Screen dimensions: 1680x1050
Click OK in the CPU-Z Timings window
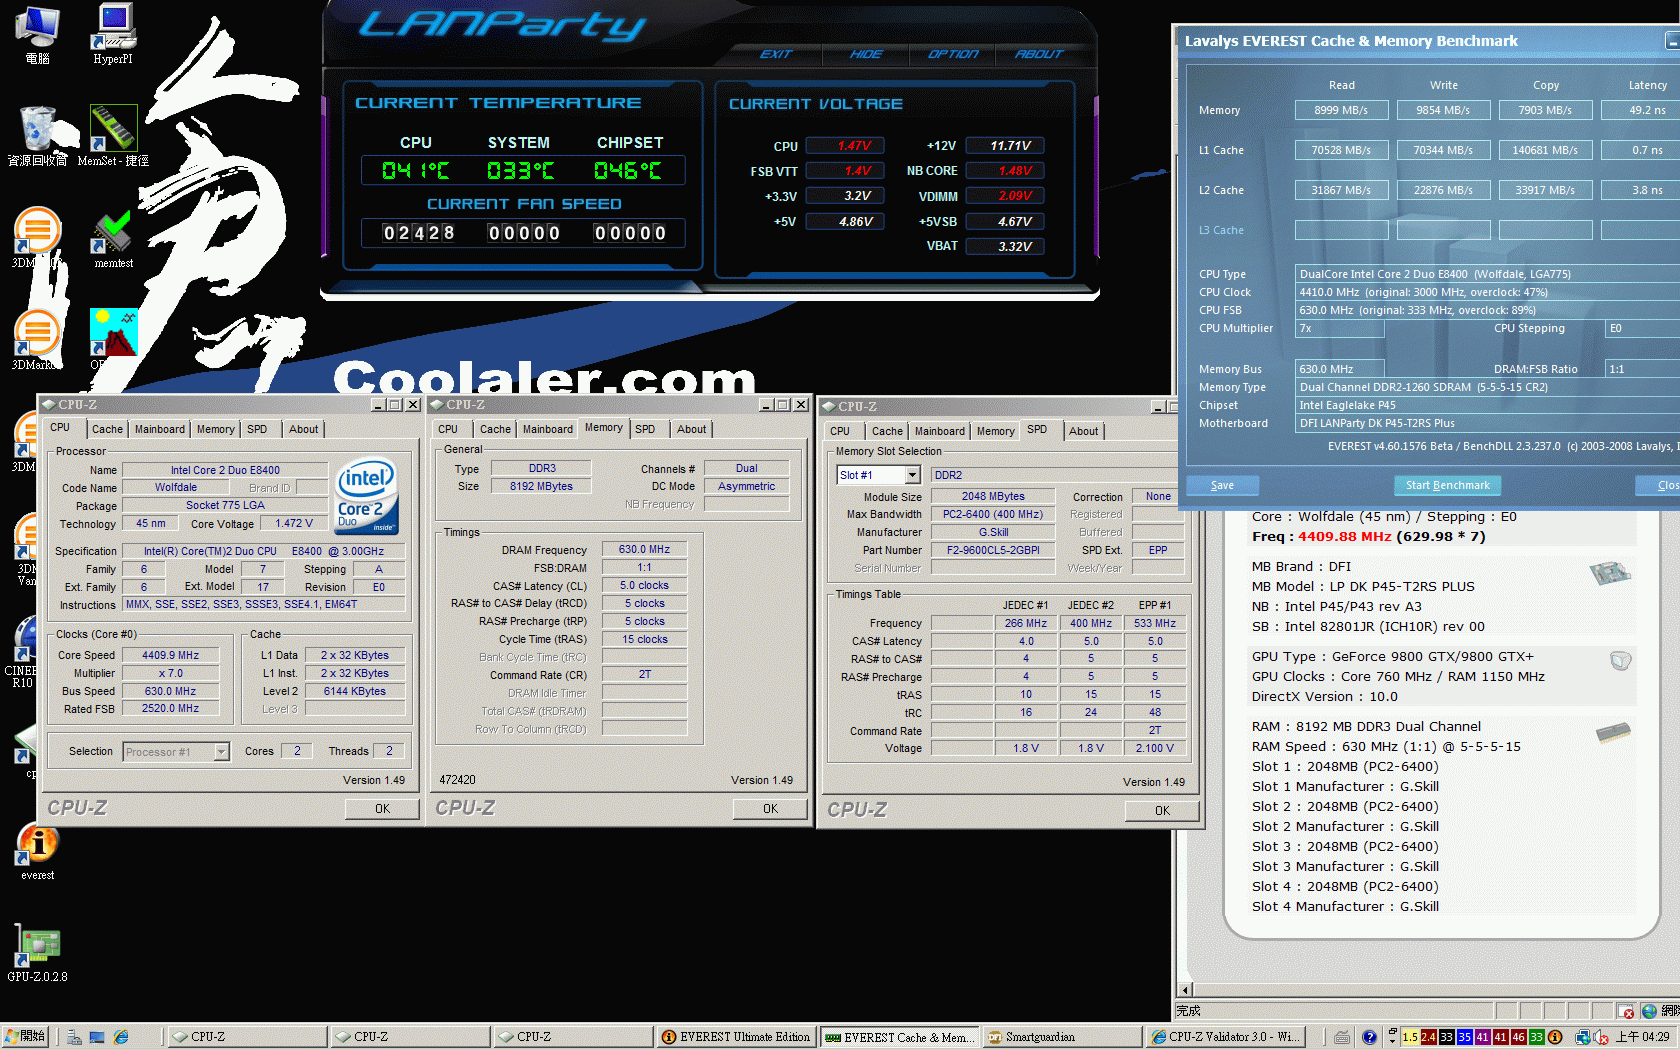click(x=770, y=808)
